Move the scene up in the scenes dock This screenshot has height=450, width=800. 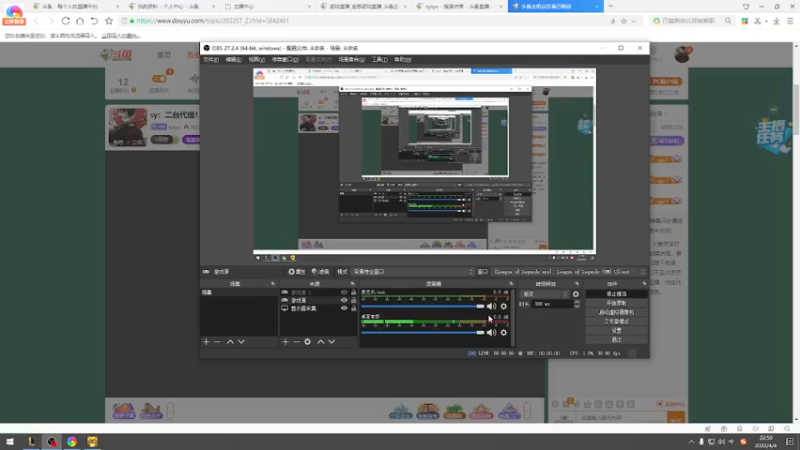[230, 341]
